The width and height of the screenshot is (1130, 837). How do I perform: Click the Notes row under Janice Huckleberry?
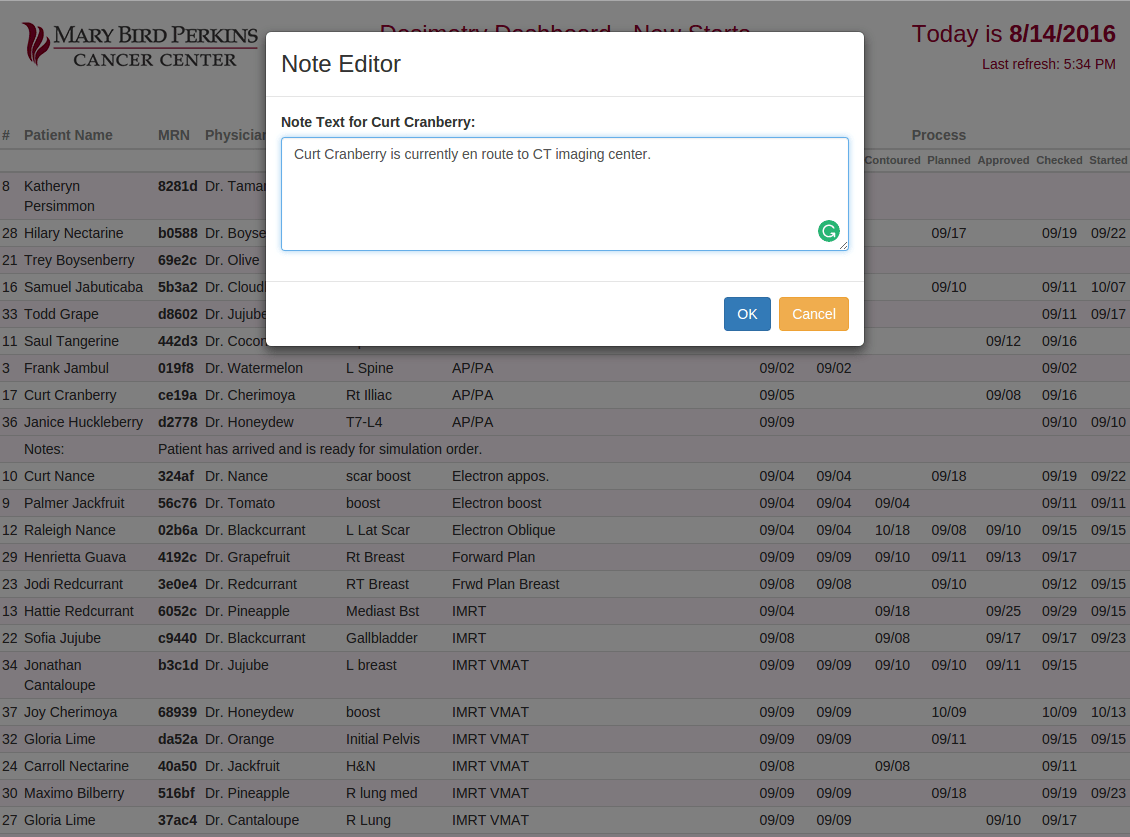320,449
